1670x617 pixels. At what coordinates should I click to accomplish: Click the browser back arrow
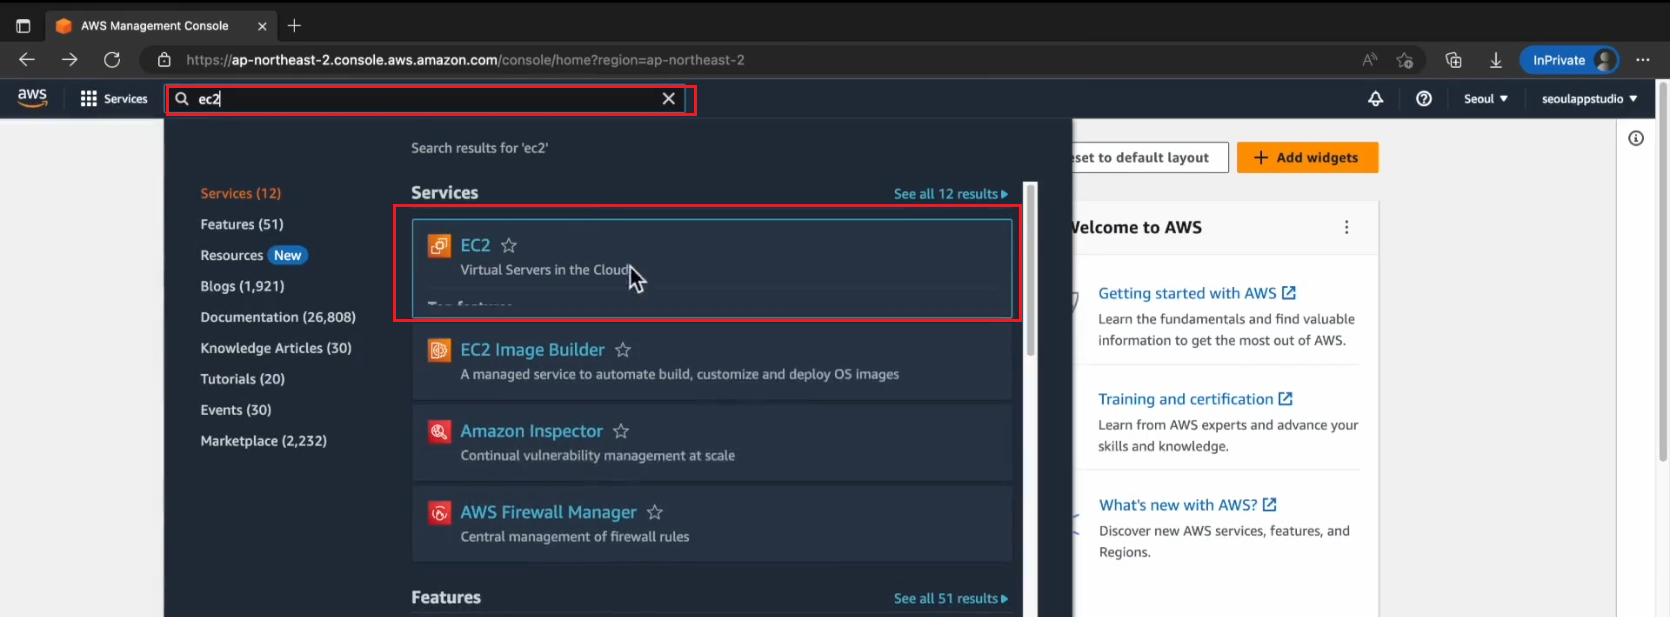click(x=27, y=60)
